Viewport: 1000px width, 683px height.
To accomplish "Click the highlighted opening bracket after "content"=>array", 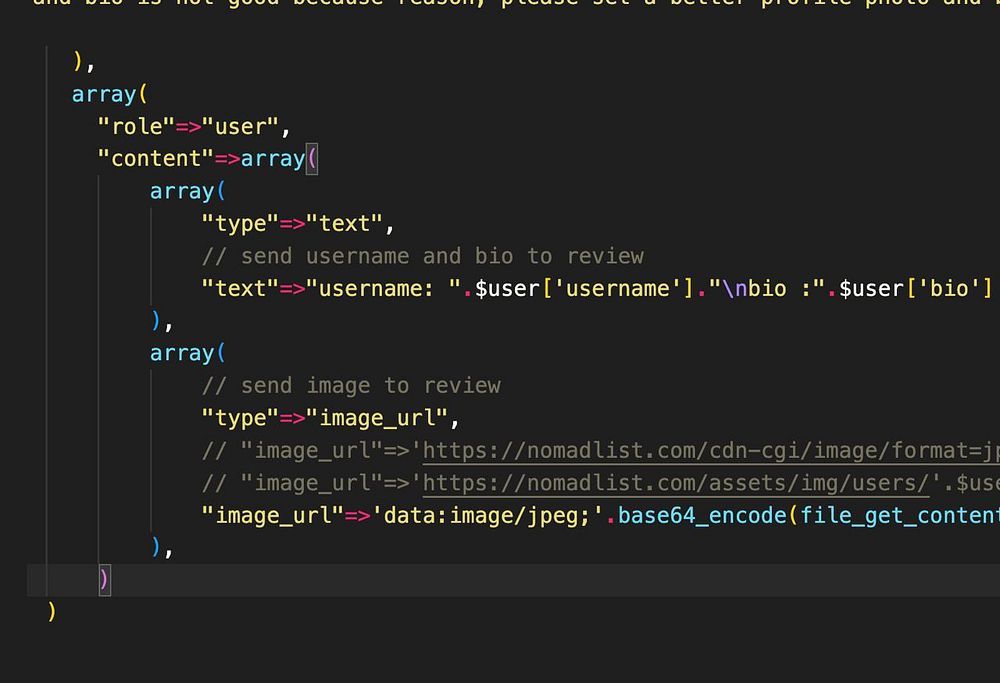I will pyautogui.click(x=311, y=159).
